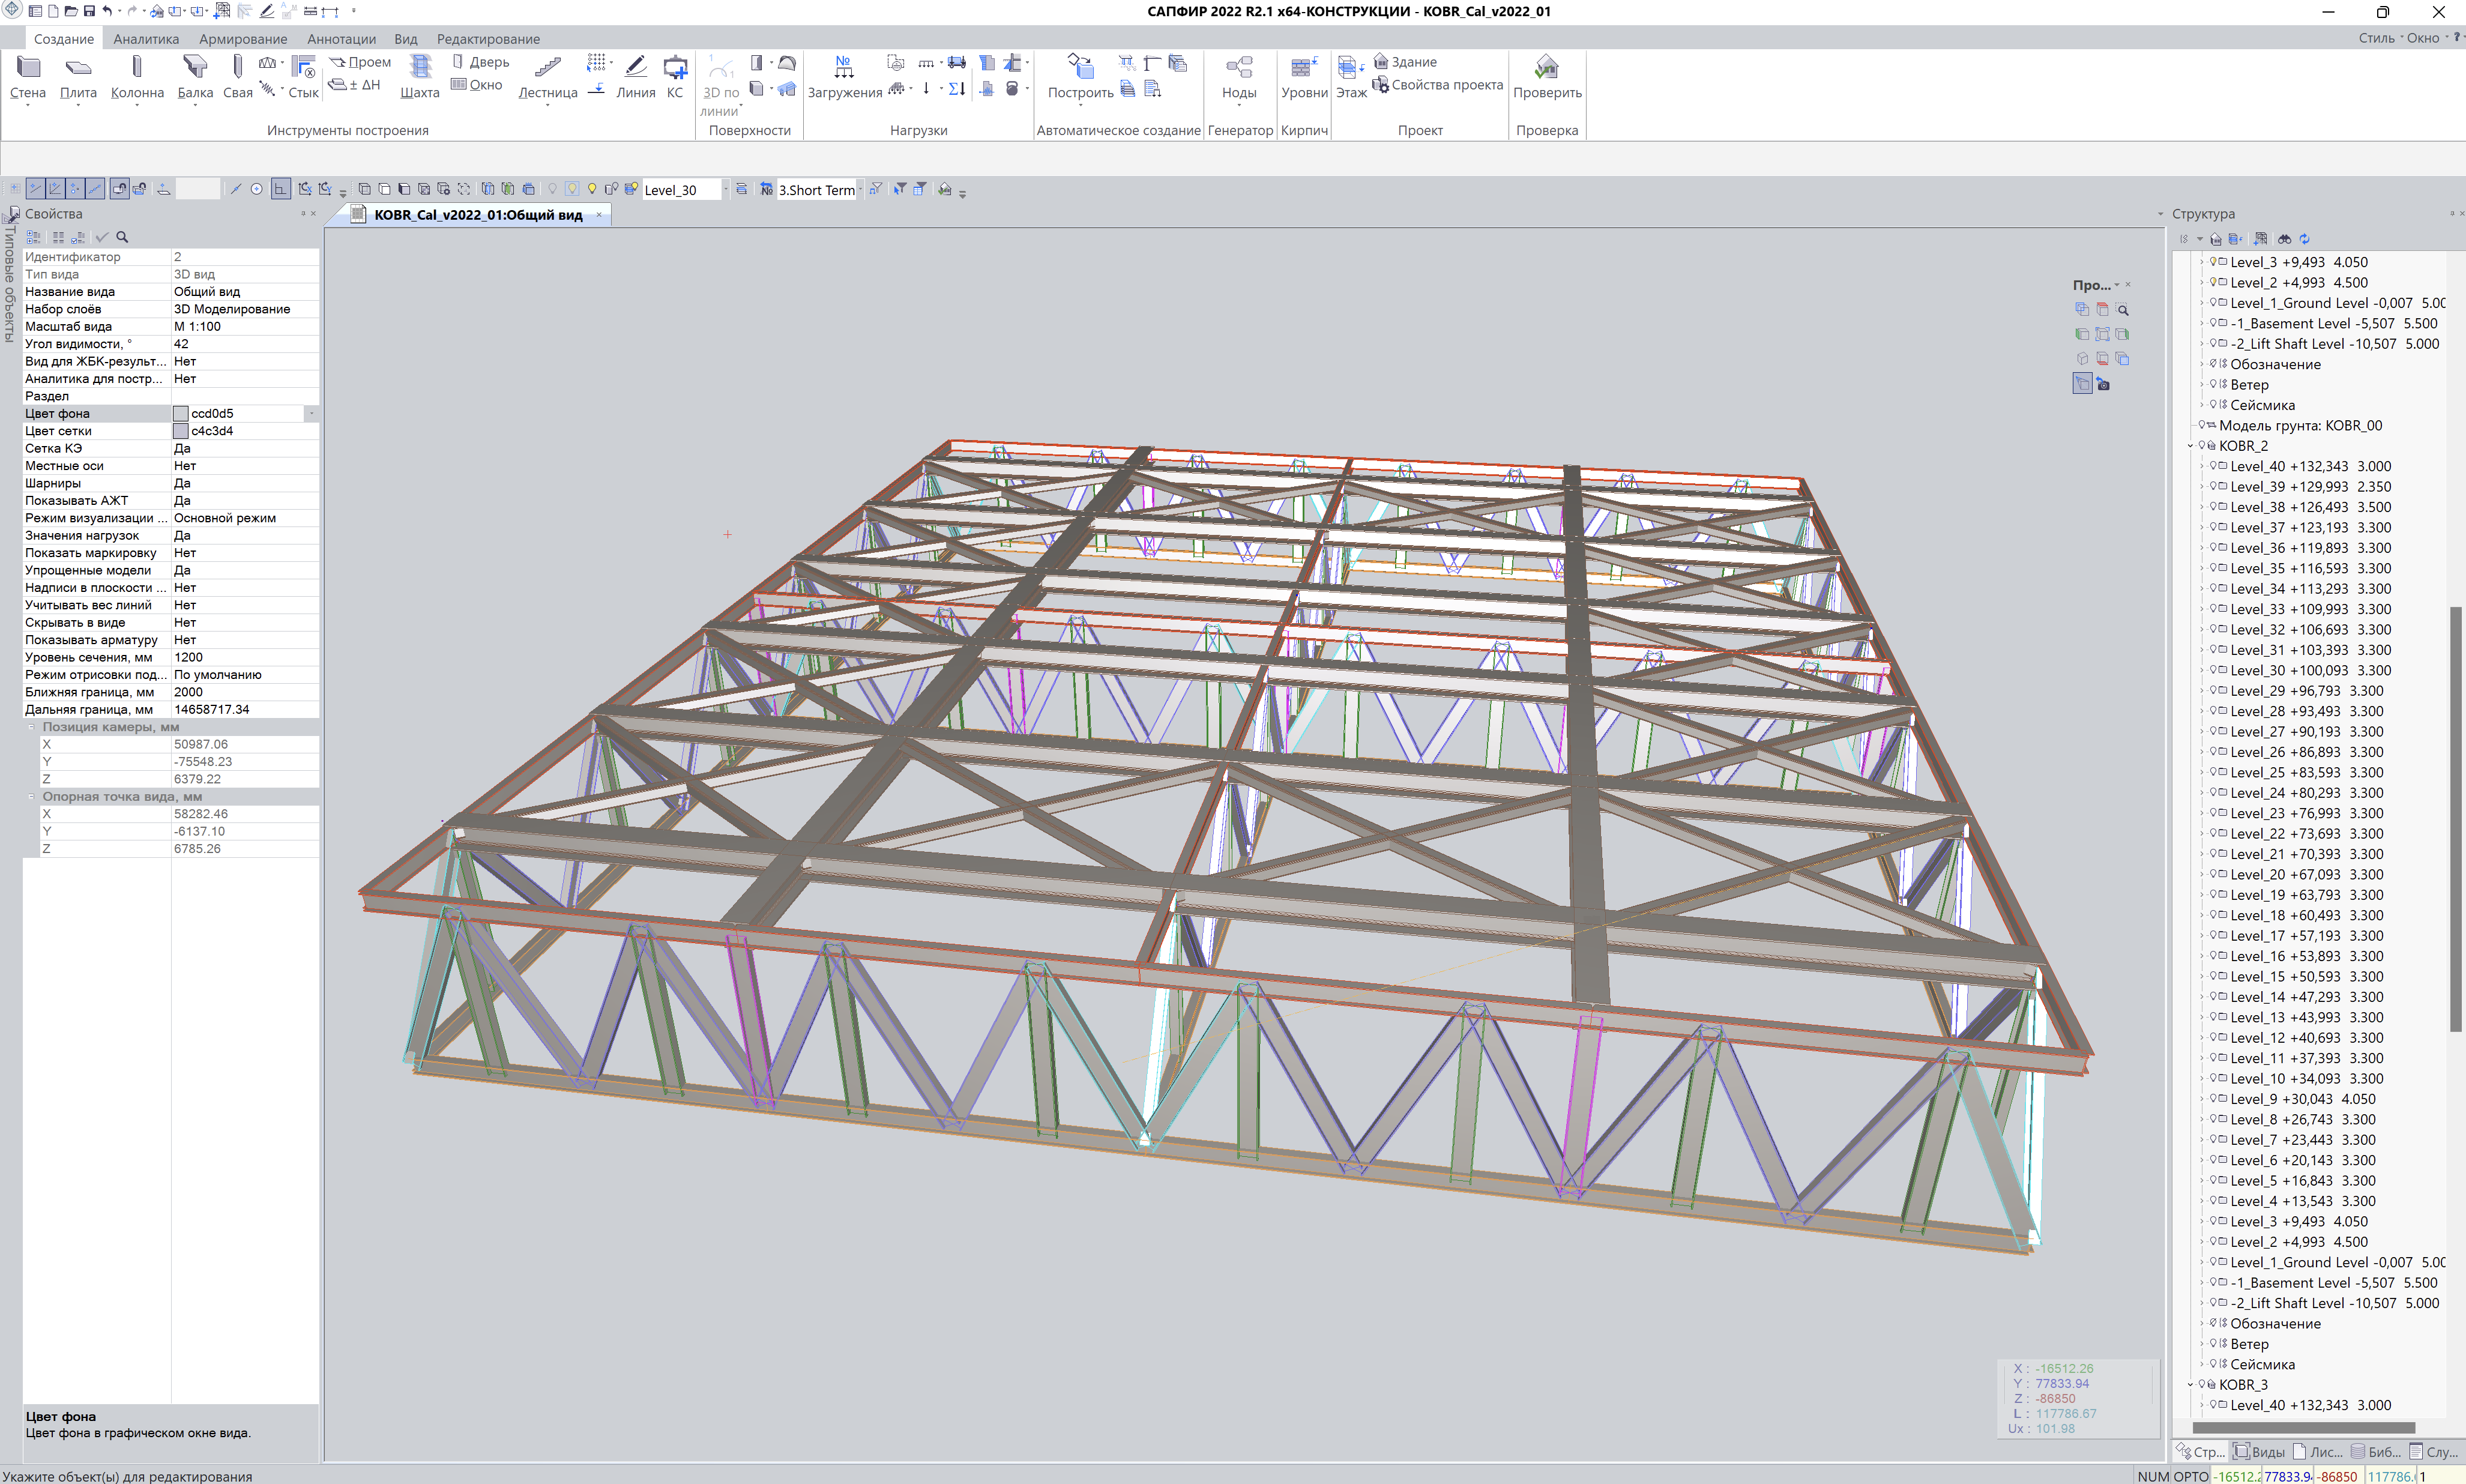
Task: Open the Армирование ribbon tab
Action: click(243, 39)
